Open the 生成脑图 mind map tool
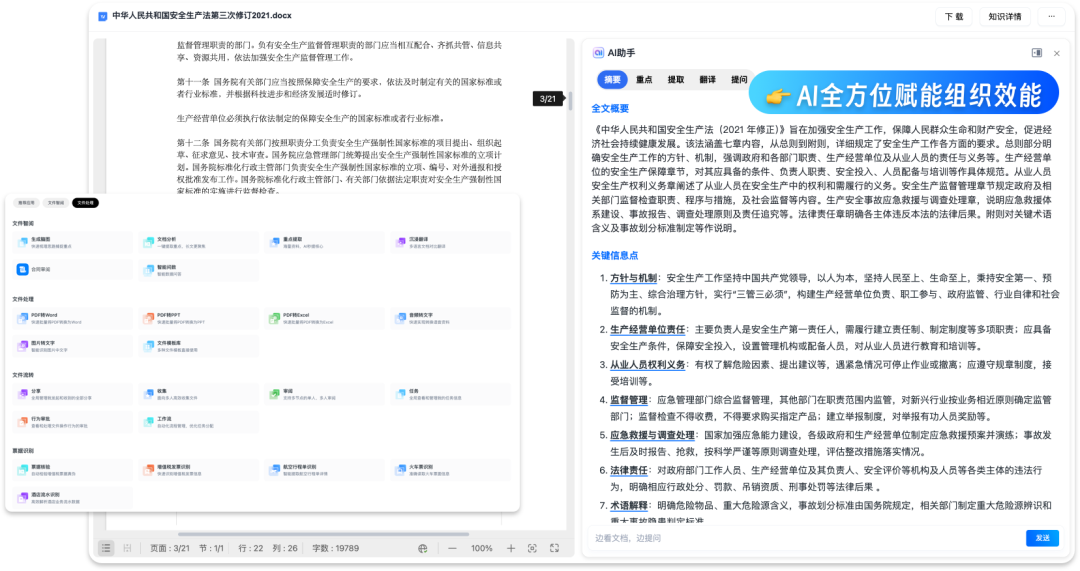 point(22,242)
